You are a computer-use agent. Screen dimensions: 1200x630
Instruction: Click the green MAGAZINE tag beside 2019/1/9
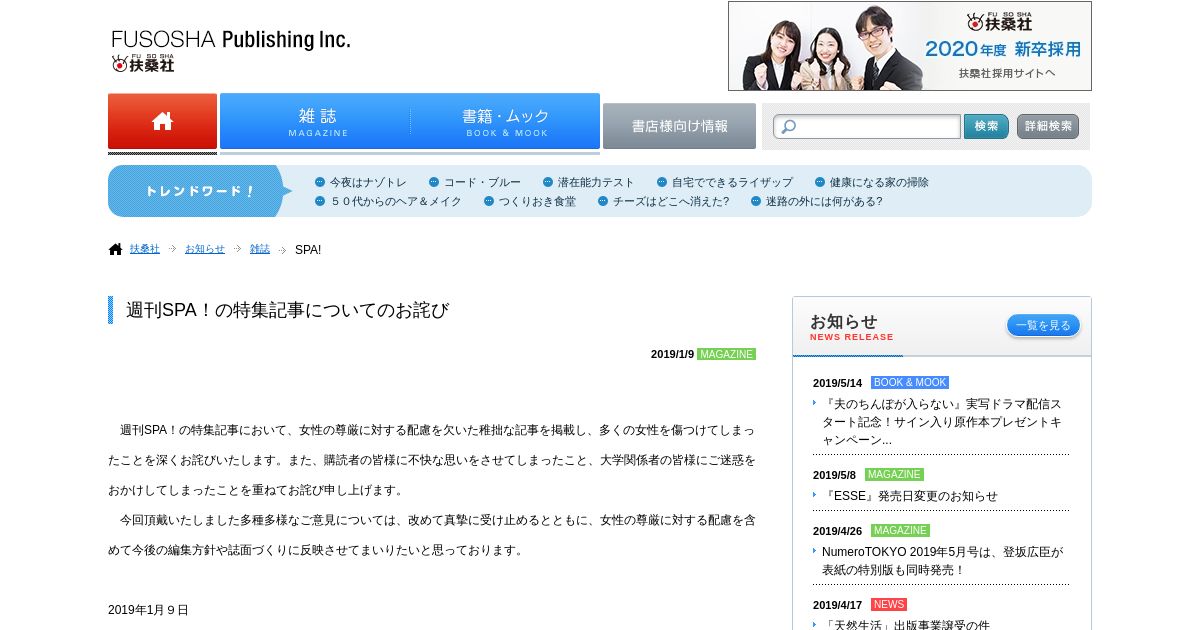(726, 354)
